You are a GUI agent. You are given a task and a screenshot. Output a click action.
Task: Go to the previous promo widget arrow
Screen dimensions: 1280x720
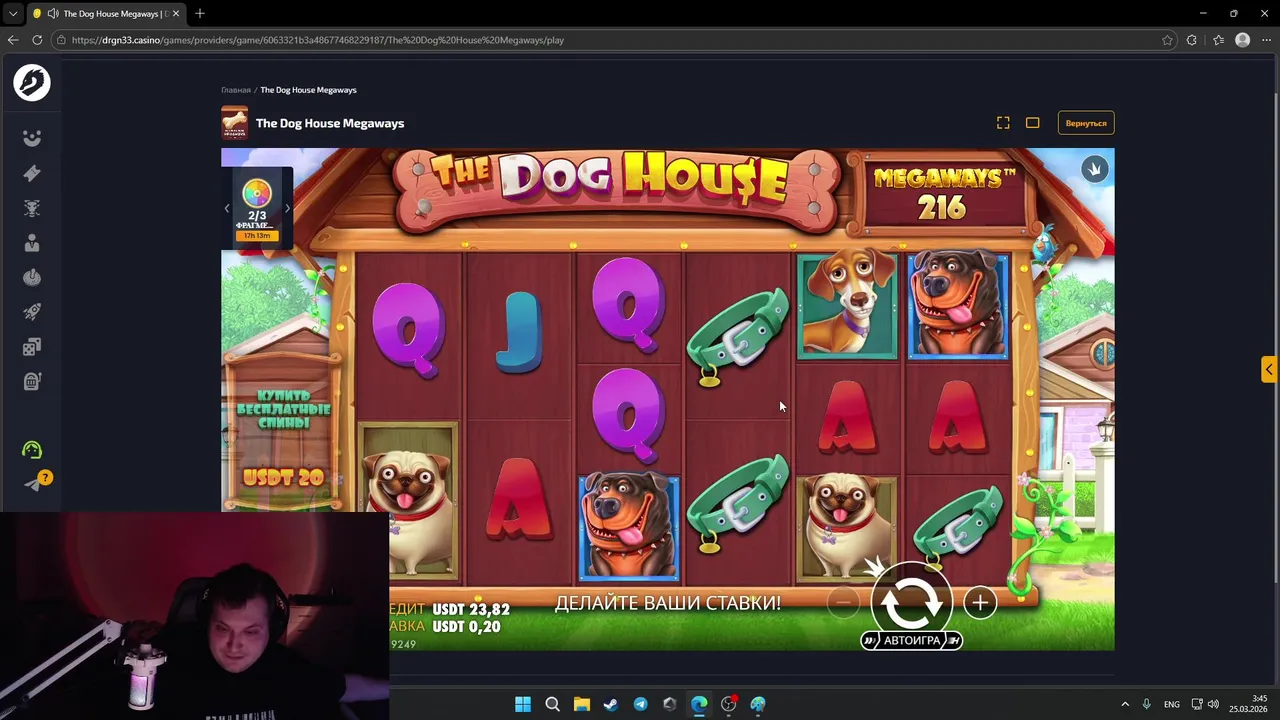click(x=227, y=208)
